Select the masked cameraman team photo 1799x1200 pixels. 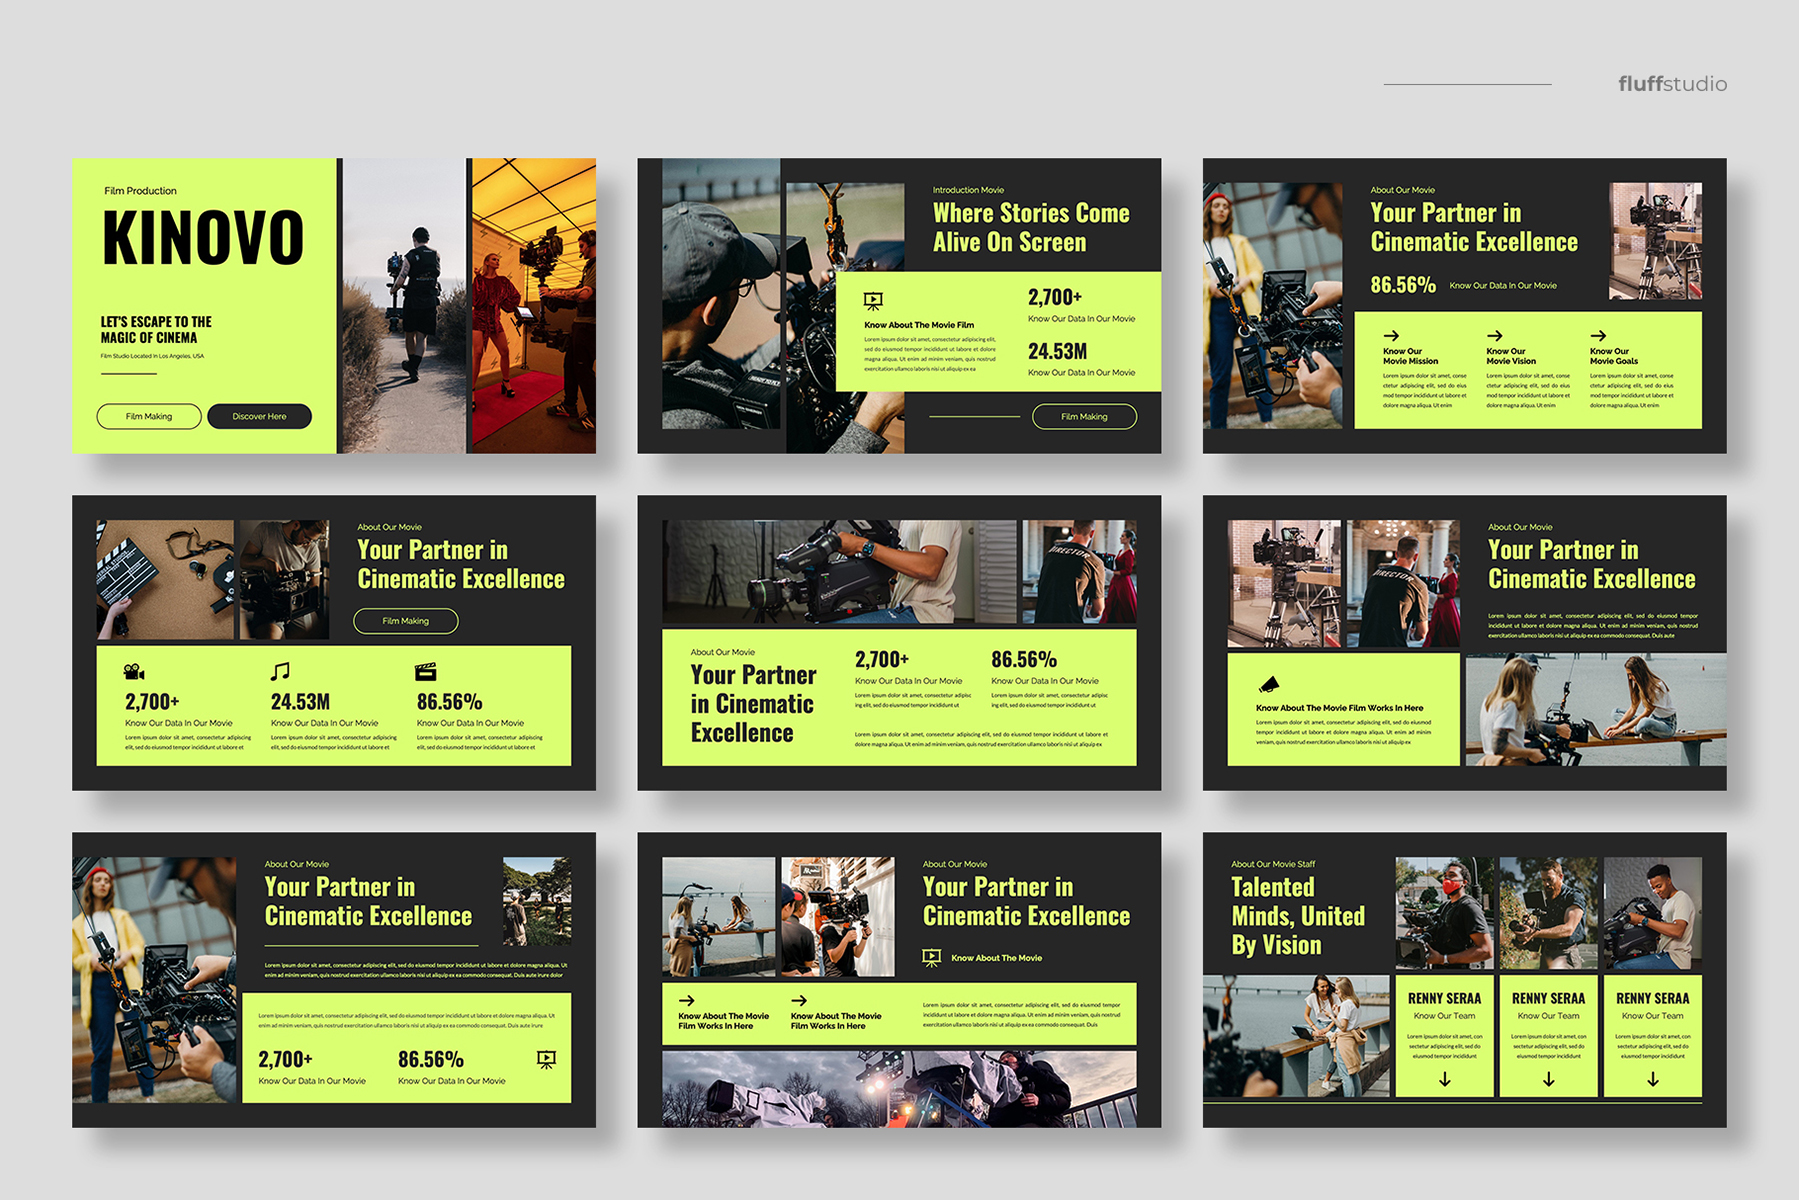[1444, 912]
